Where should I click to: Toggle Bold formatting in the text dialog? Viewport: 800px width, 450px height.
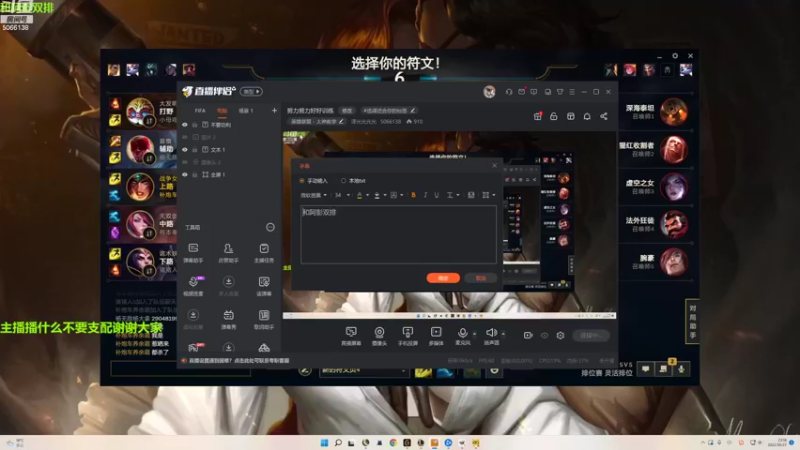click(413, 195)
